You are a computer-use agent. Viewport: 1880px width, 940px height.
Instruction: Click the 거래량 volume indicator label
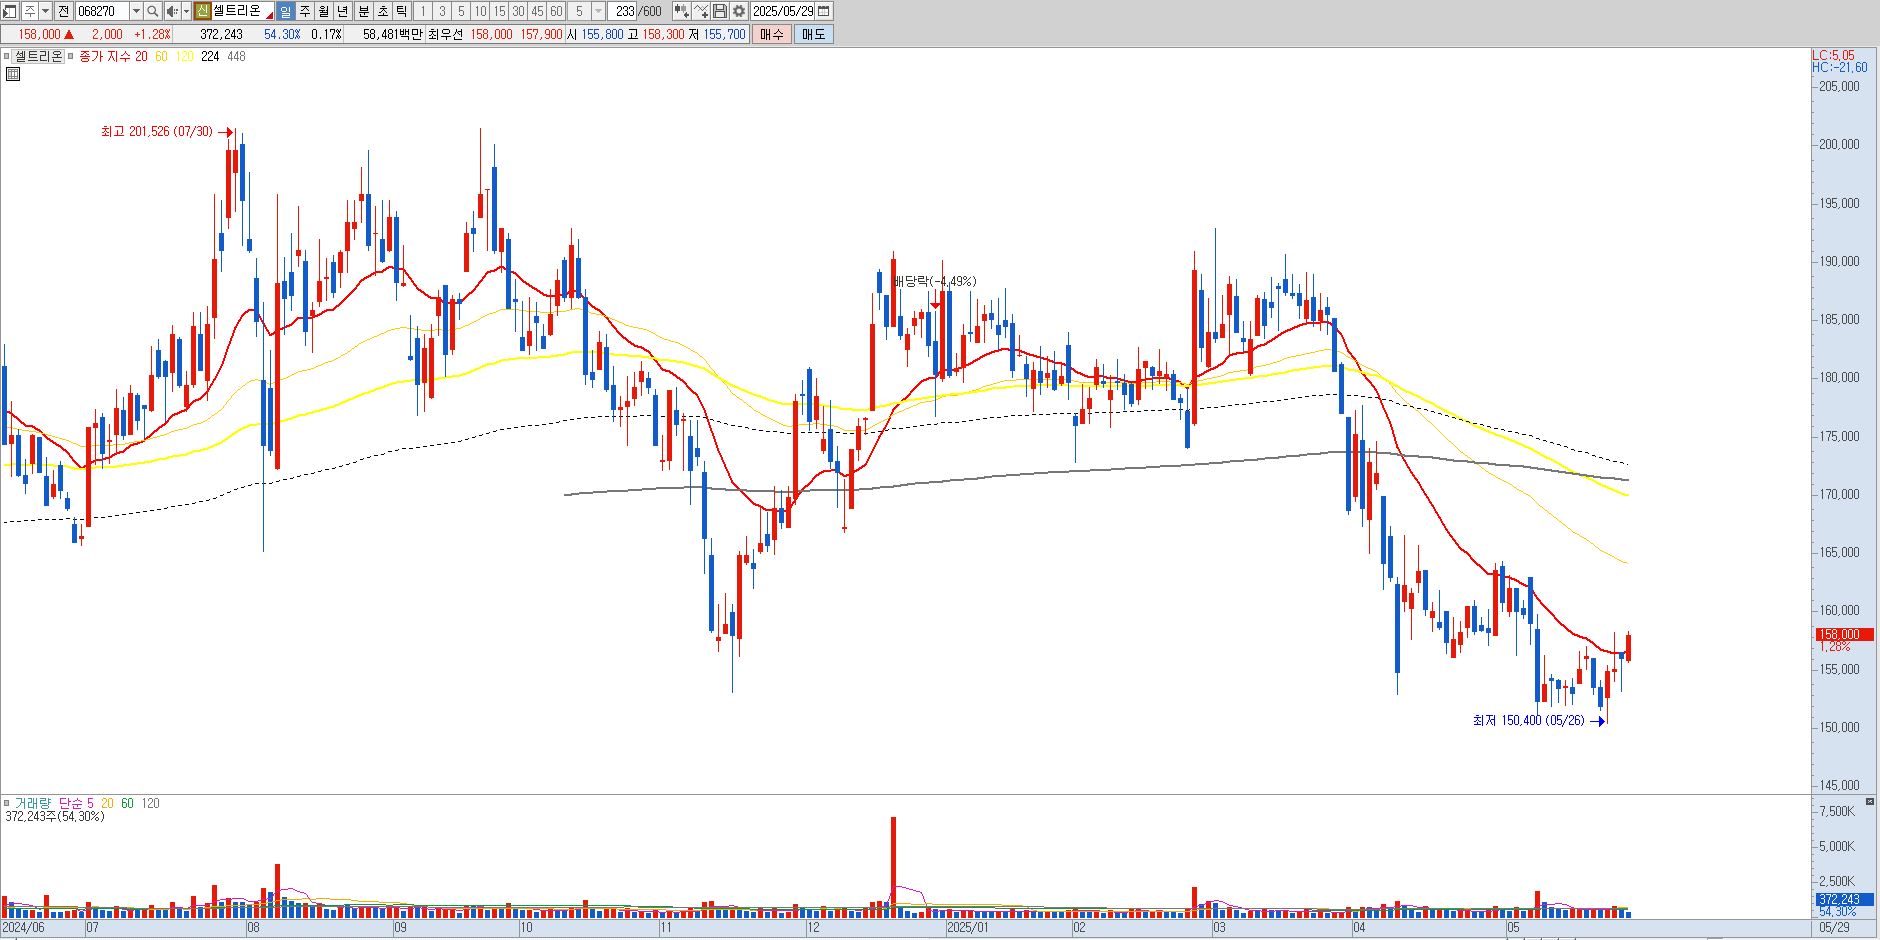[x=32, y=803]
